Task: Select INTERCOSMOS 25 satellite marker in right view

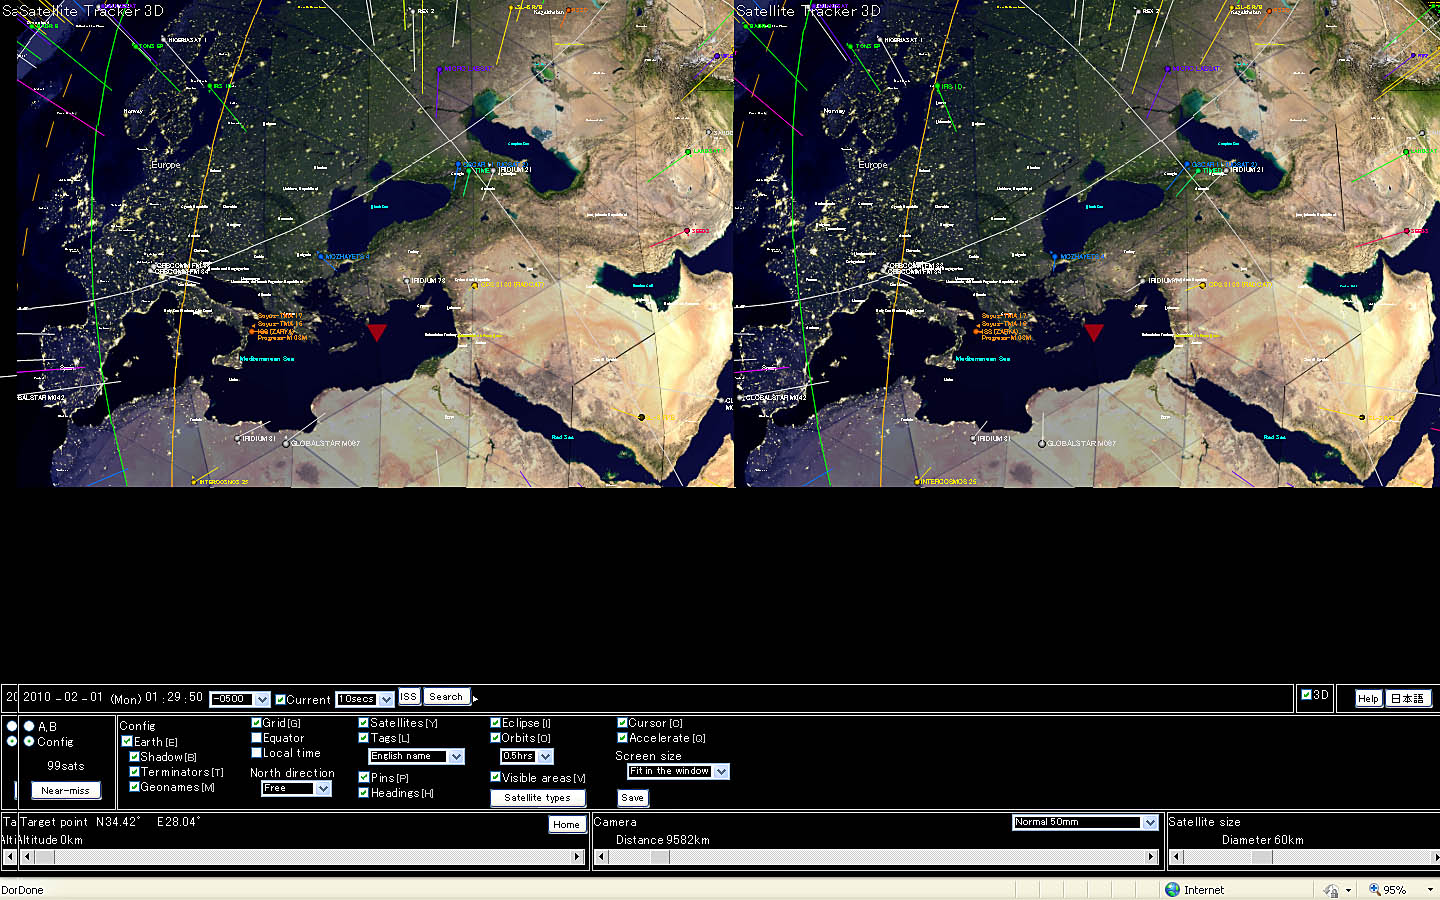Action: (x=915, y=482)
